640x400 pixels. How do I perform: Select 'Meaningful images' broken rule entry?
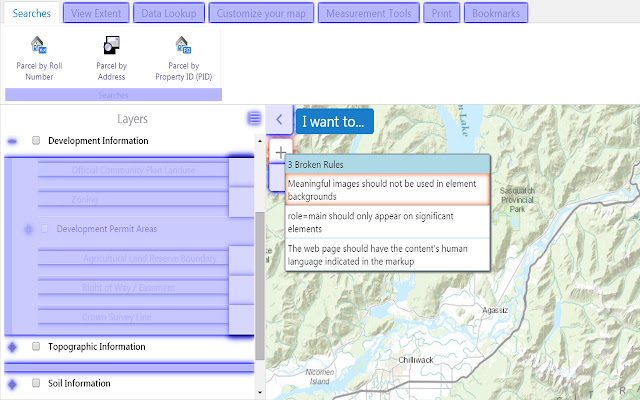point(387,190)
